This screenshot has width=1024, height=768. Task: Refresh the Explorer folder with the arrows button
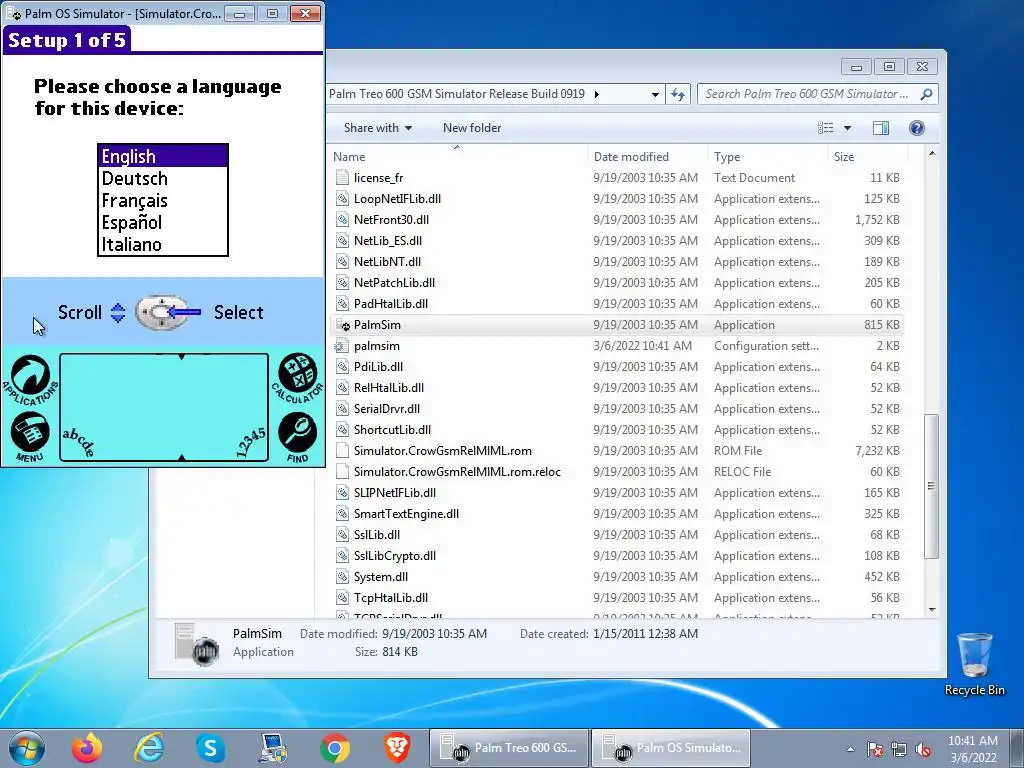678,94
